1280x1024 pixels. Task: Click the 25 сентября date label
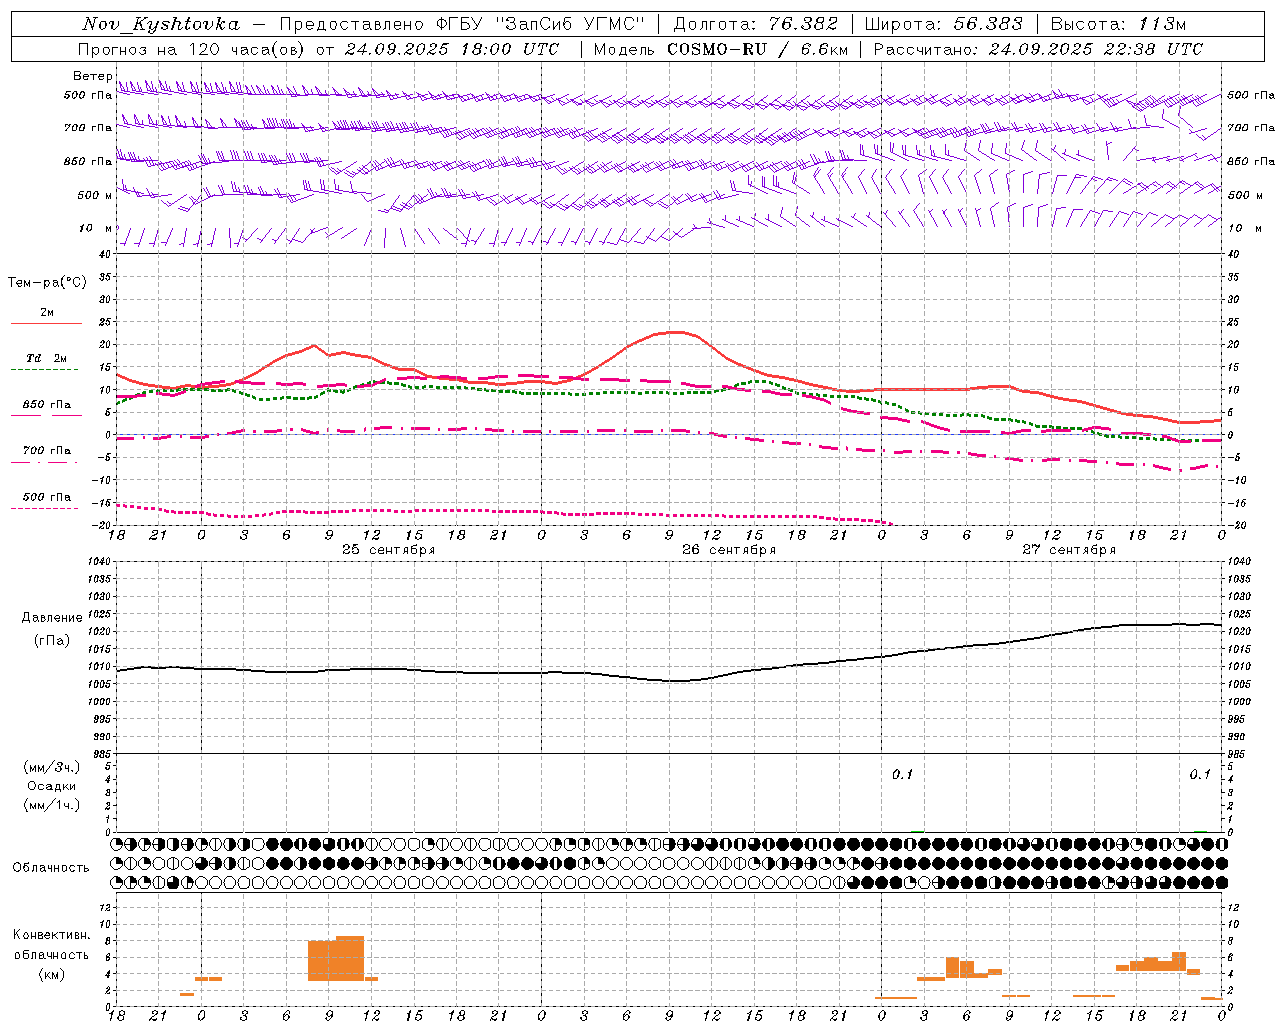(388, 550)
